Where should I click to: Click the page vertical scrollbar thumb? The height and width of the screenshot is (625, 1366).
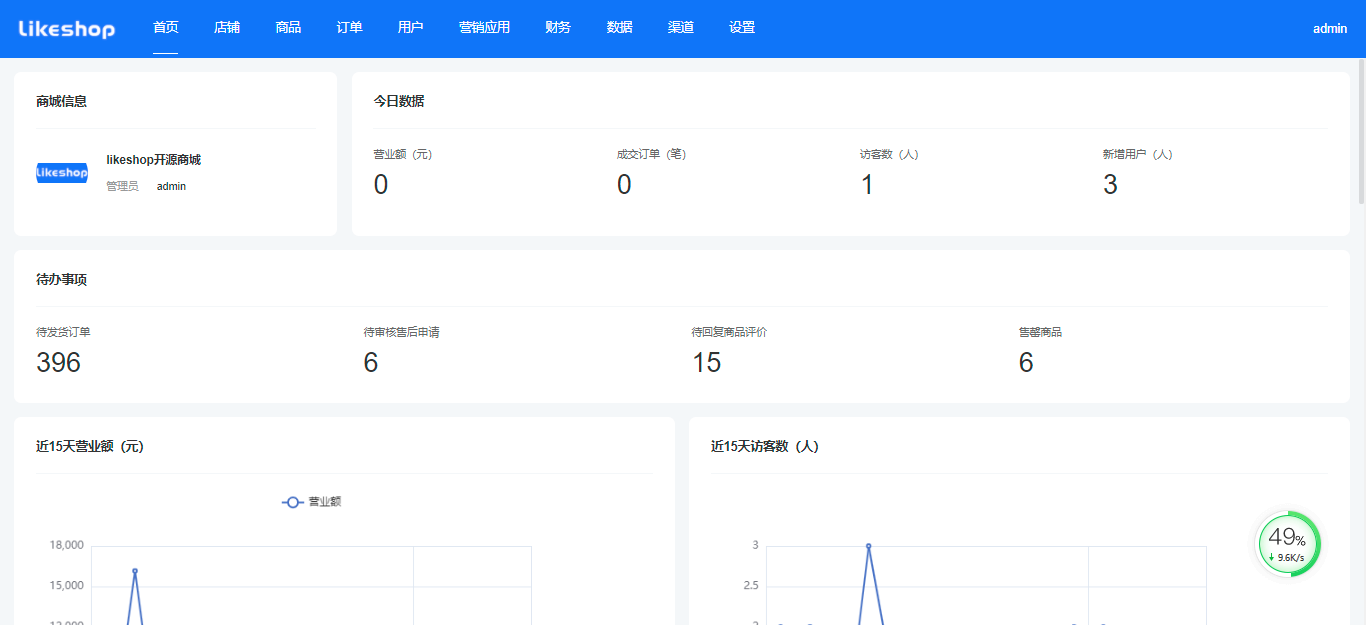1360,130
